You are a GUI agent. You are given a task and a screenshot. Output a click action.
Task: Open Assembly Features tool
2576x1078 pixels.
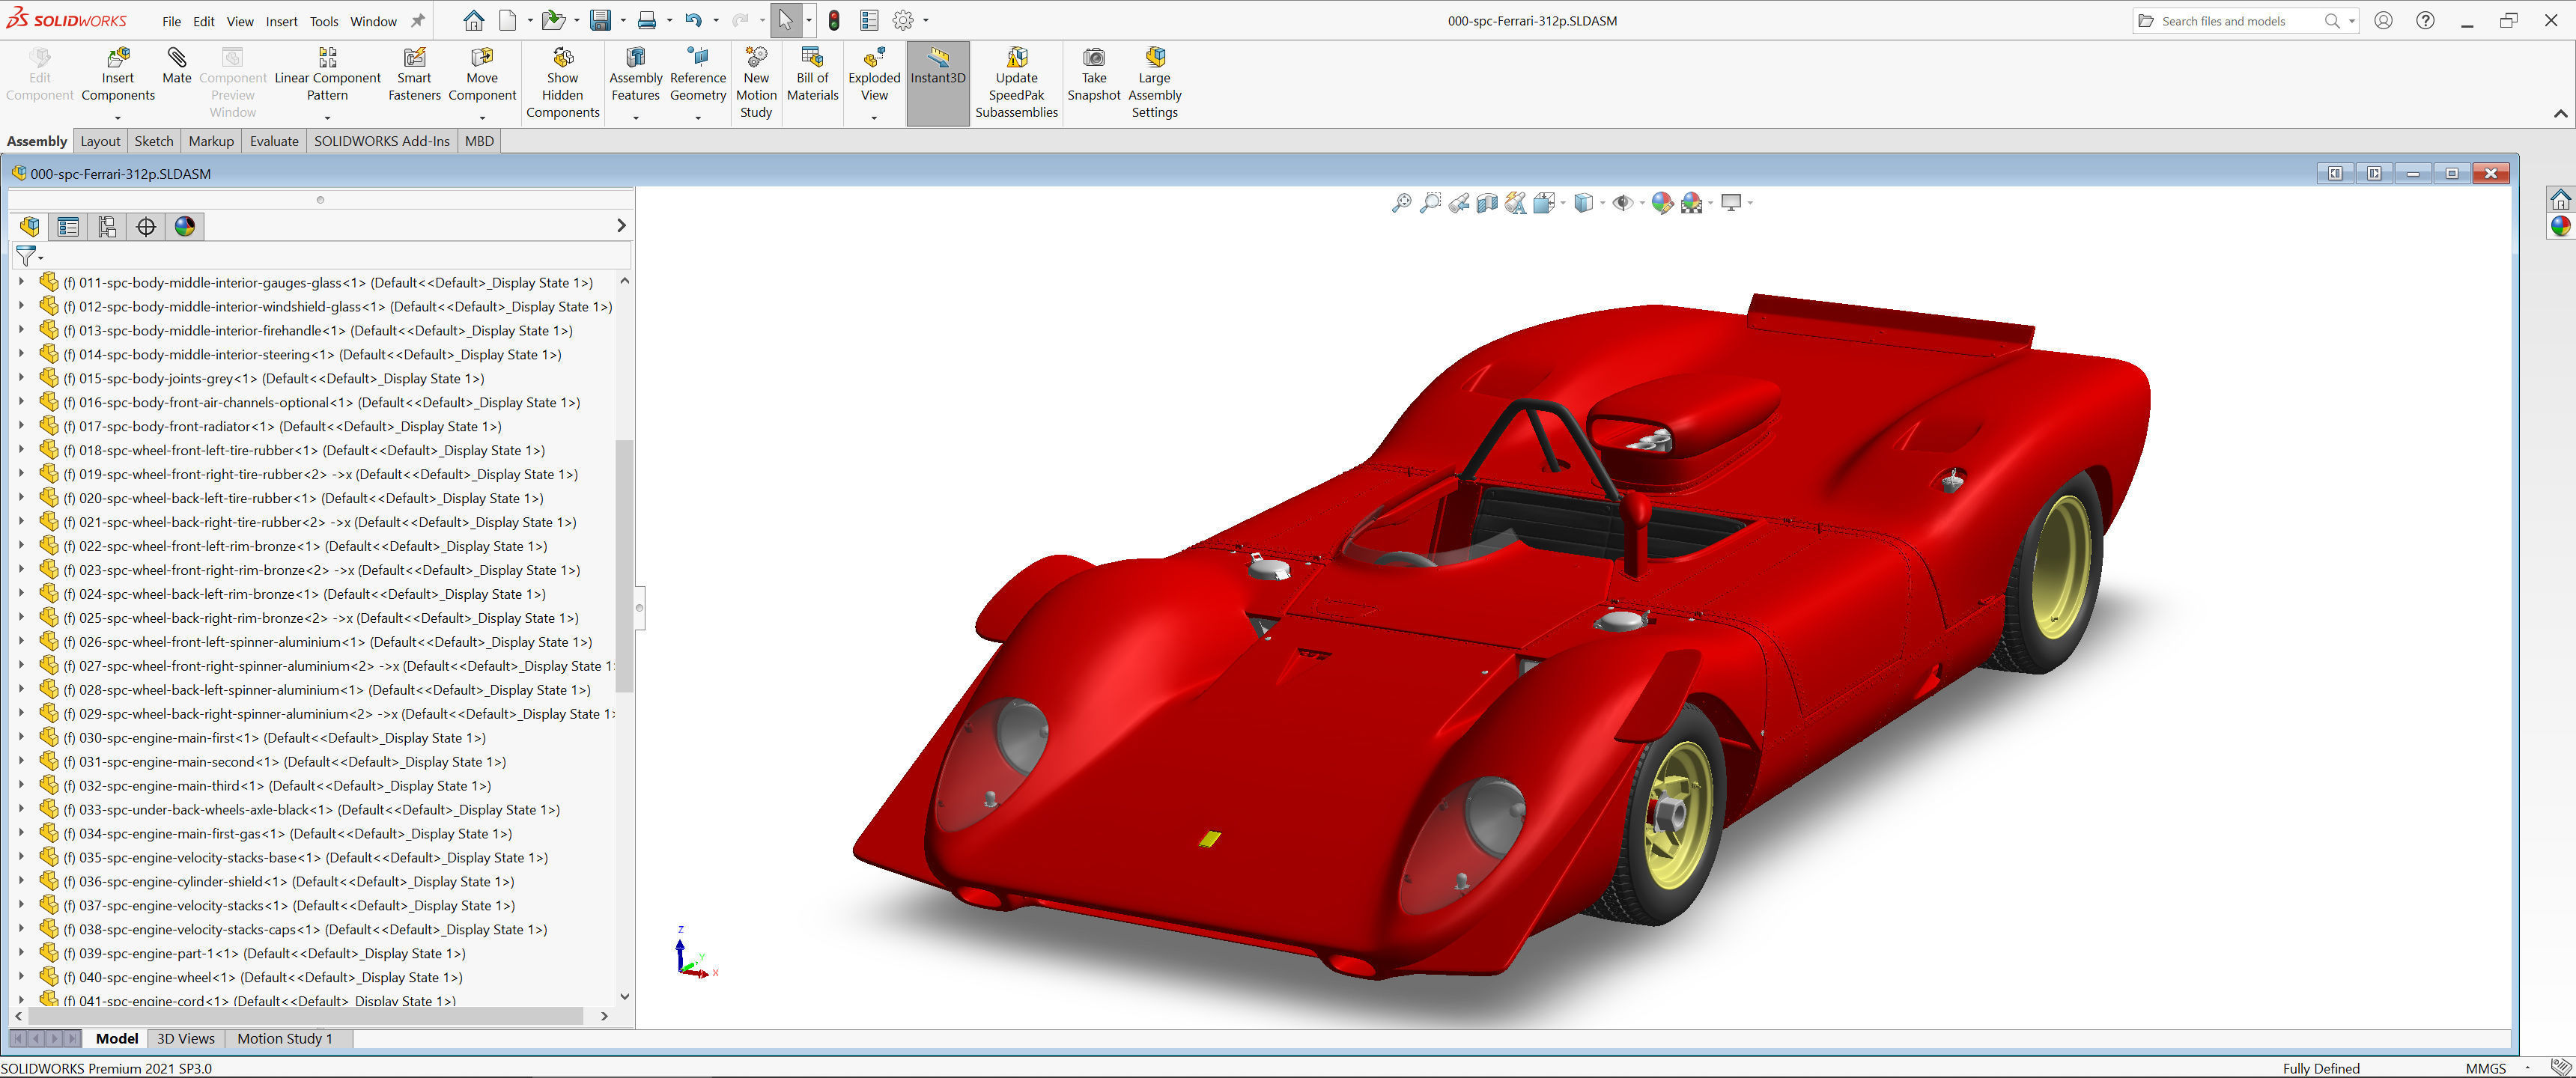(x=635, y=75)
